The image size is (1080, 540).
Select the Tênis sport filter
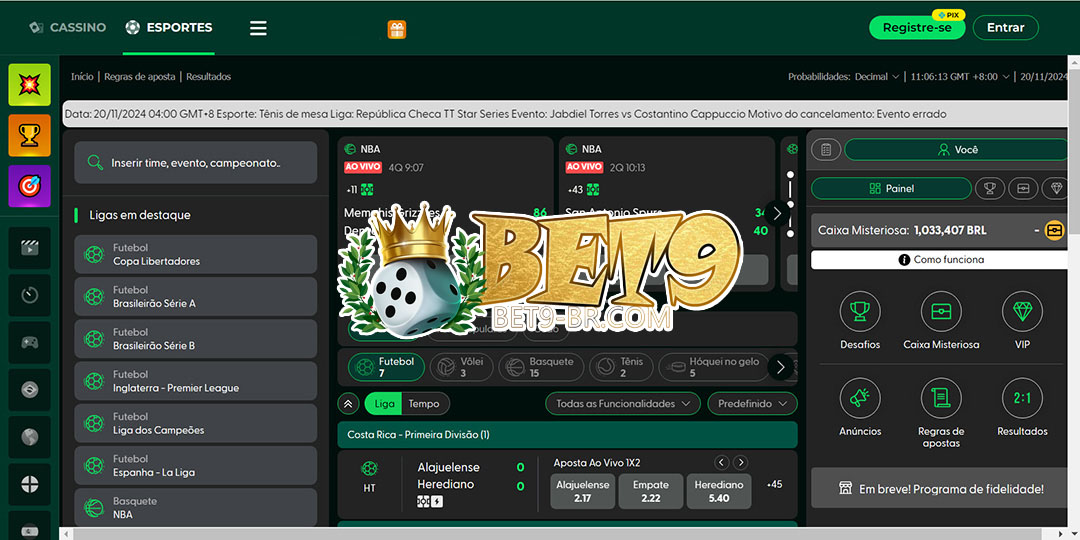tap(621, 367)
